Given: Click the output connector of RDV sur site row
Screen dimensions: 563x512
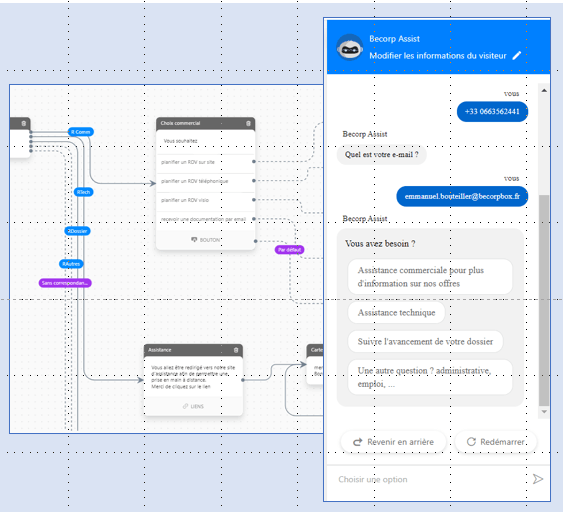Looking at the screenshot, I should click(x=254, y=162).
